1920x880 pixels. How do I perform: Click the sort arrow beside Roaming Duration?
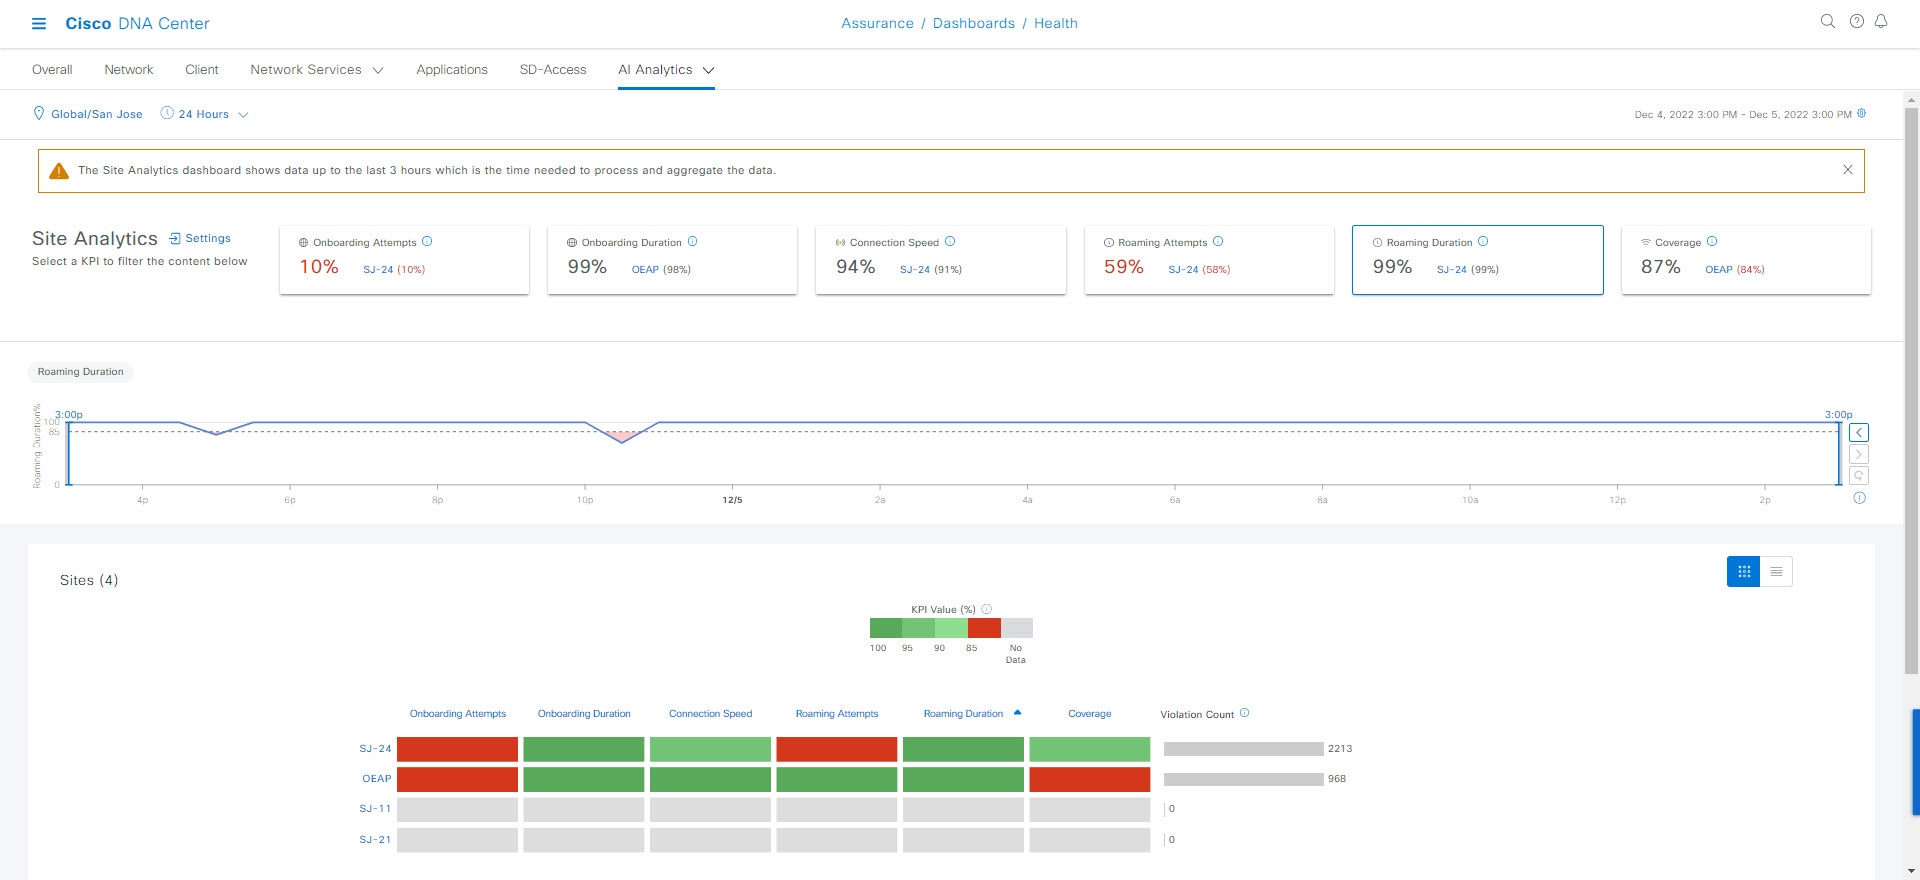[1017, 713]
